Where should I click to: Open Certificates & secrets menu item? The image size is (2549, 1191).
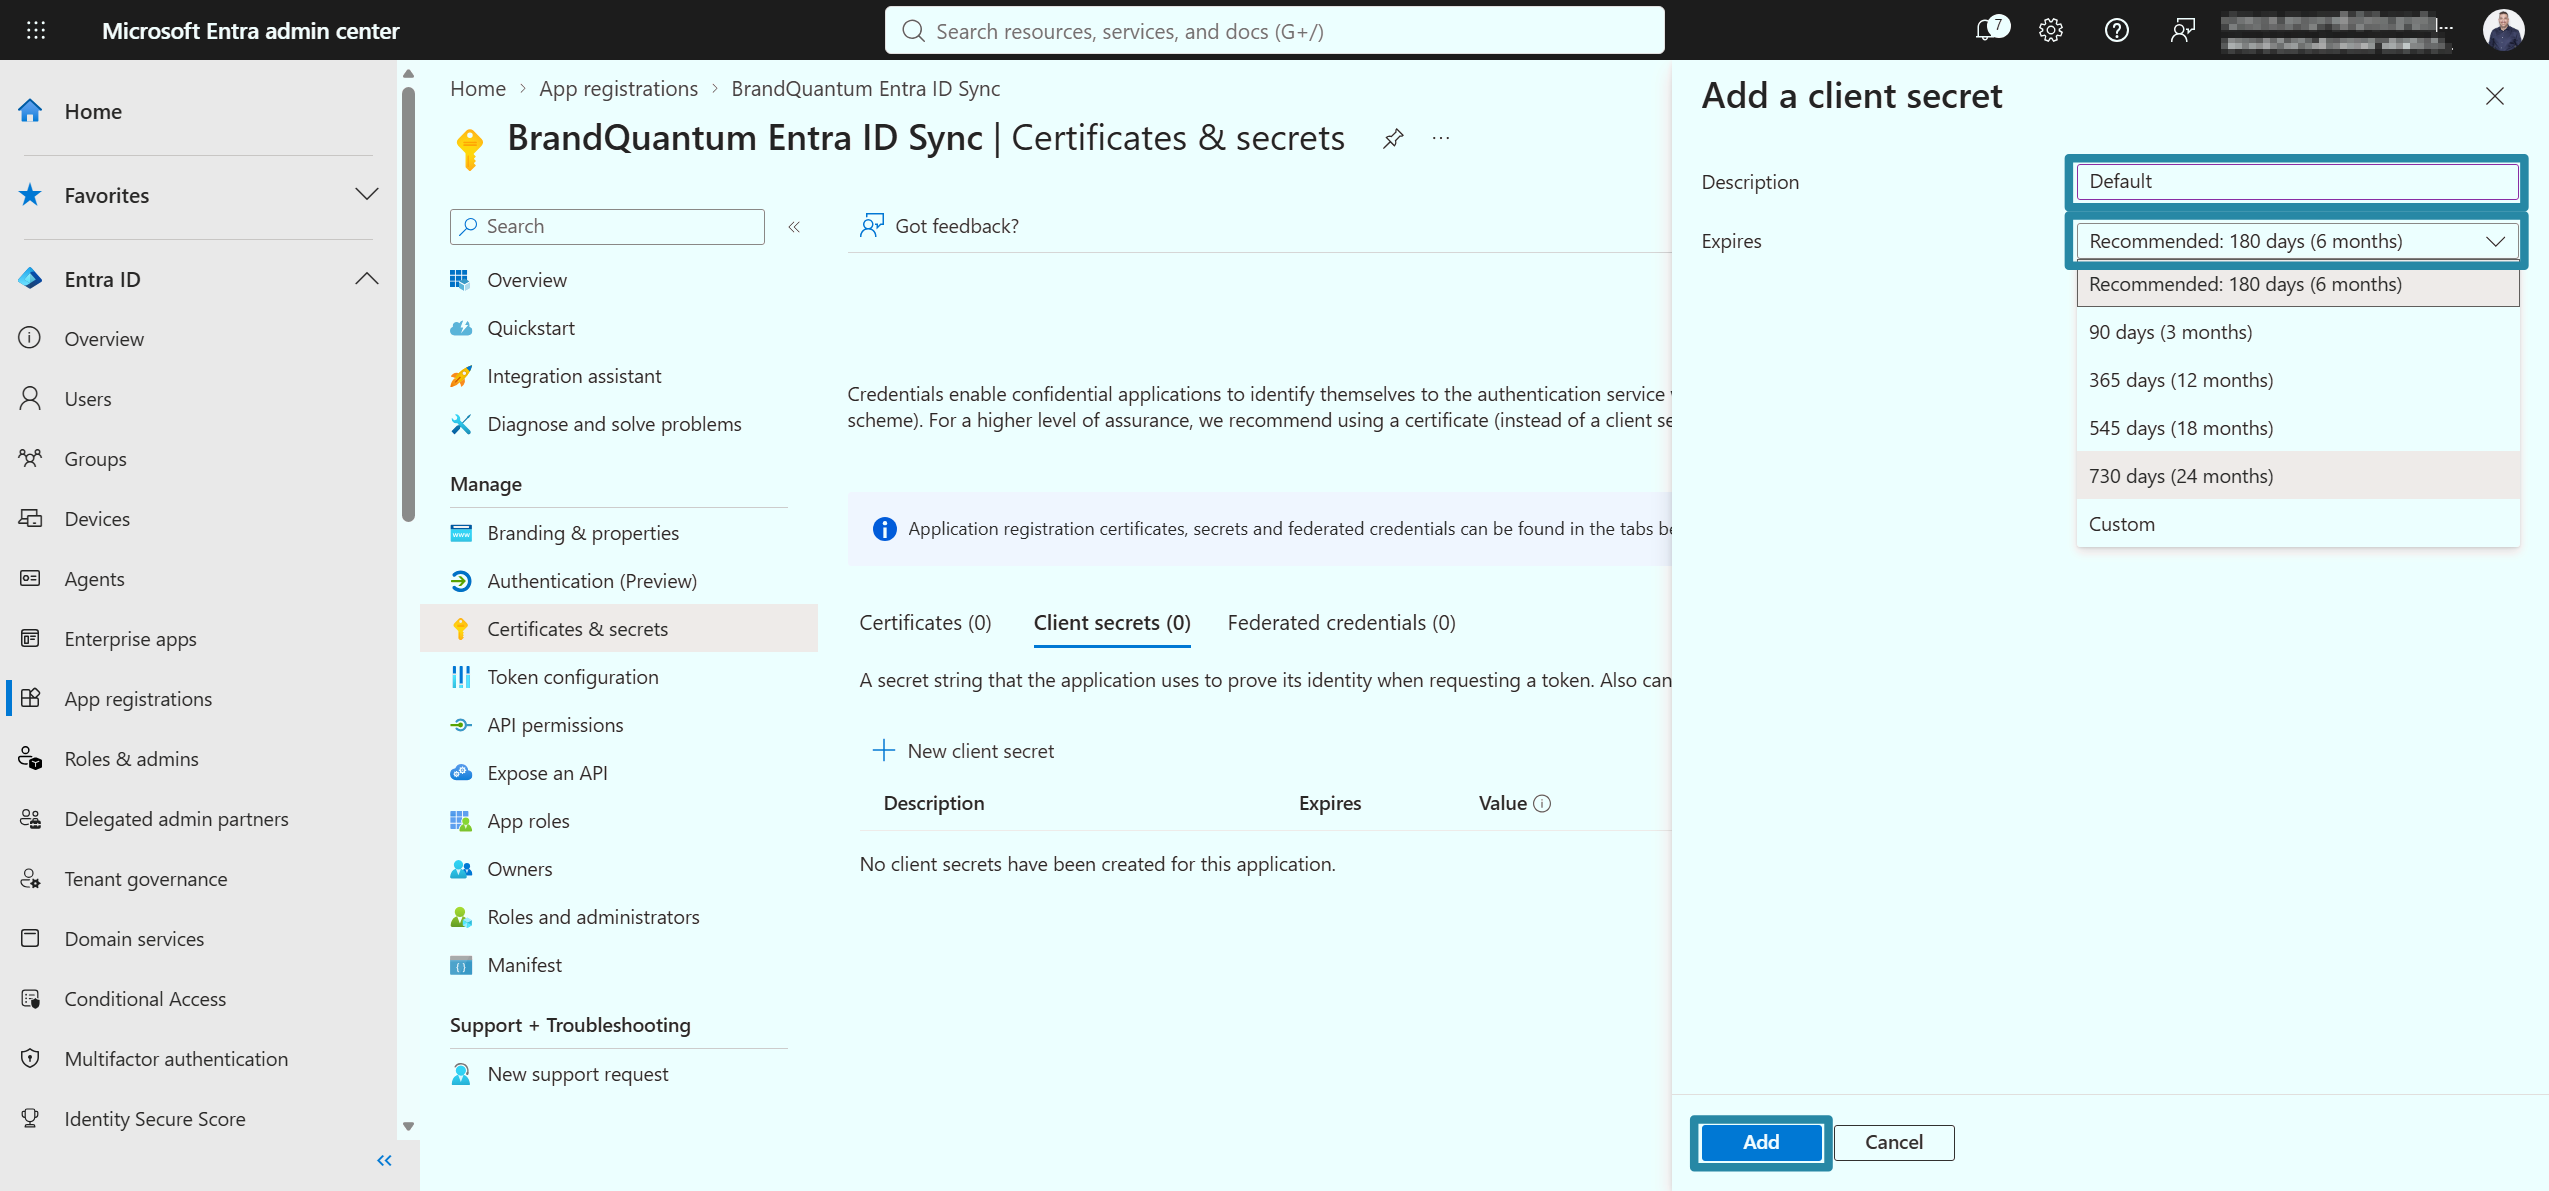point(619,629)
